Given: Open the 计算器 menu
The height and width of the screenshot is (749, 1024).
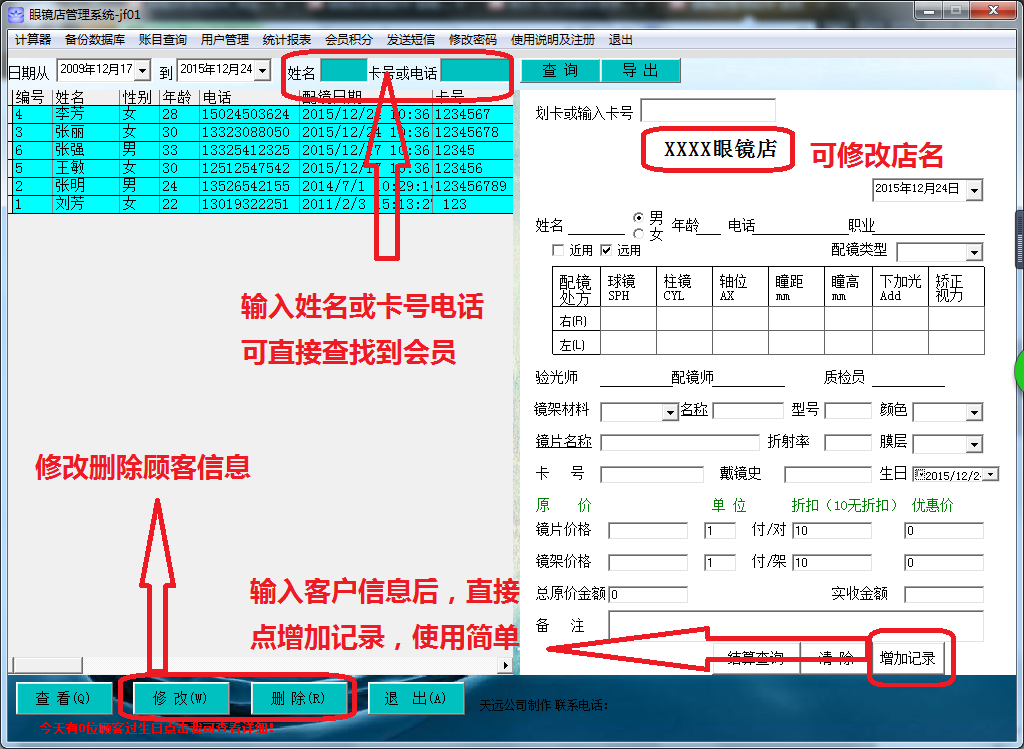Looking at the screenshot, I should pos(33,40).
